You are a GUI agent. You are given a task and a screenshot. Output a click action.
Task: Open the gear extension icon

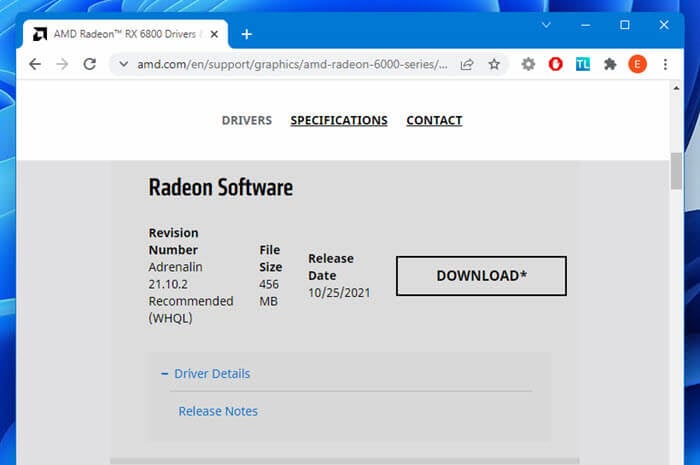[528, 64]
